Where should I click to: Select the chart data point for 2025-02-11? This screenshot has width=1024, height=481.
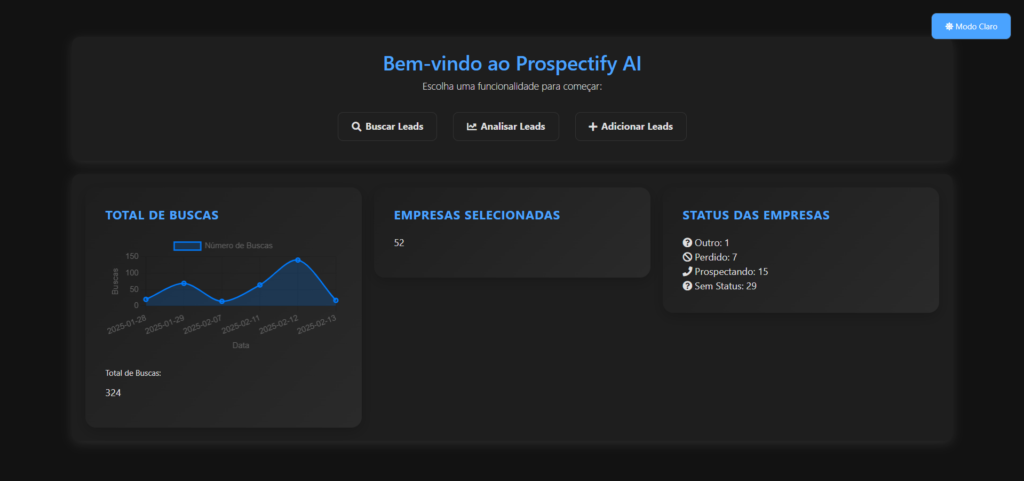(x=260, y=285)
